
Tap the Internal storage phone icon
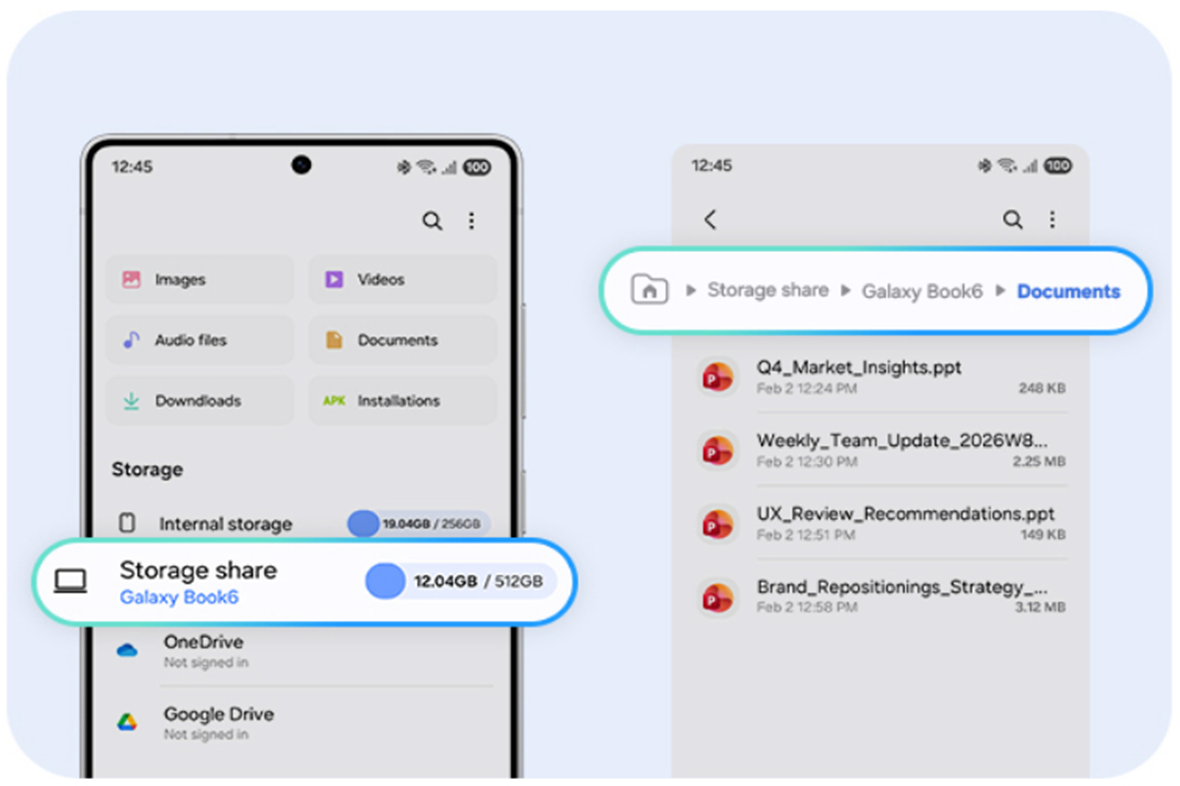[x=127, y=522]
